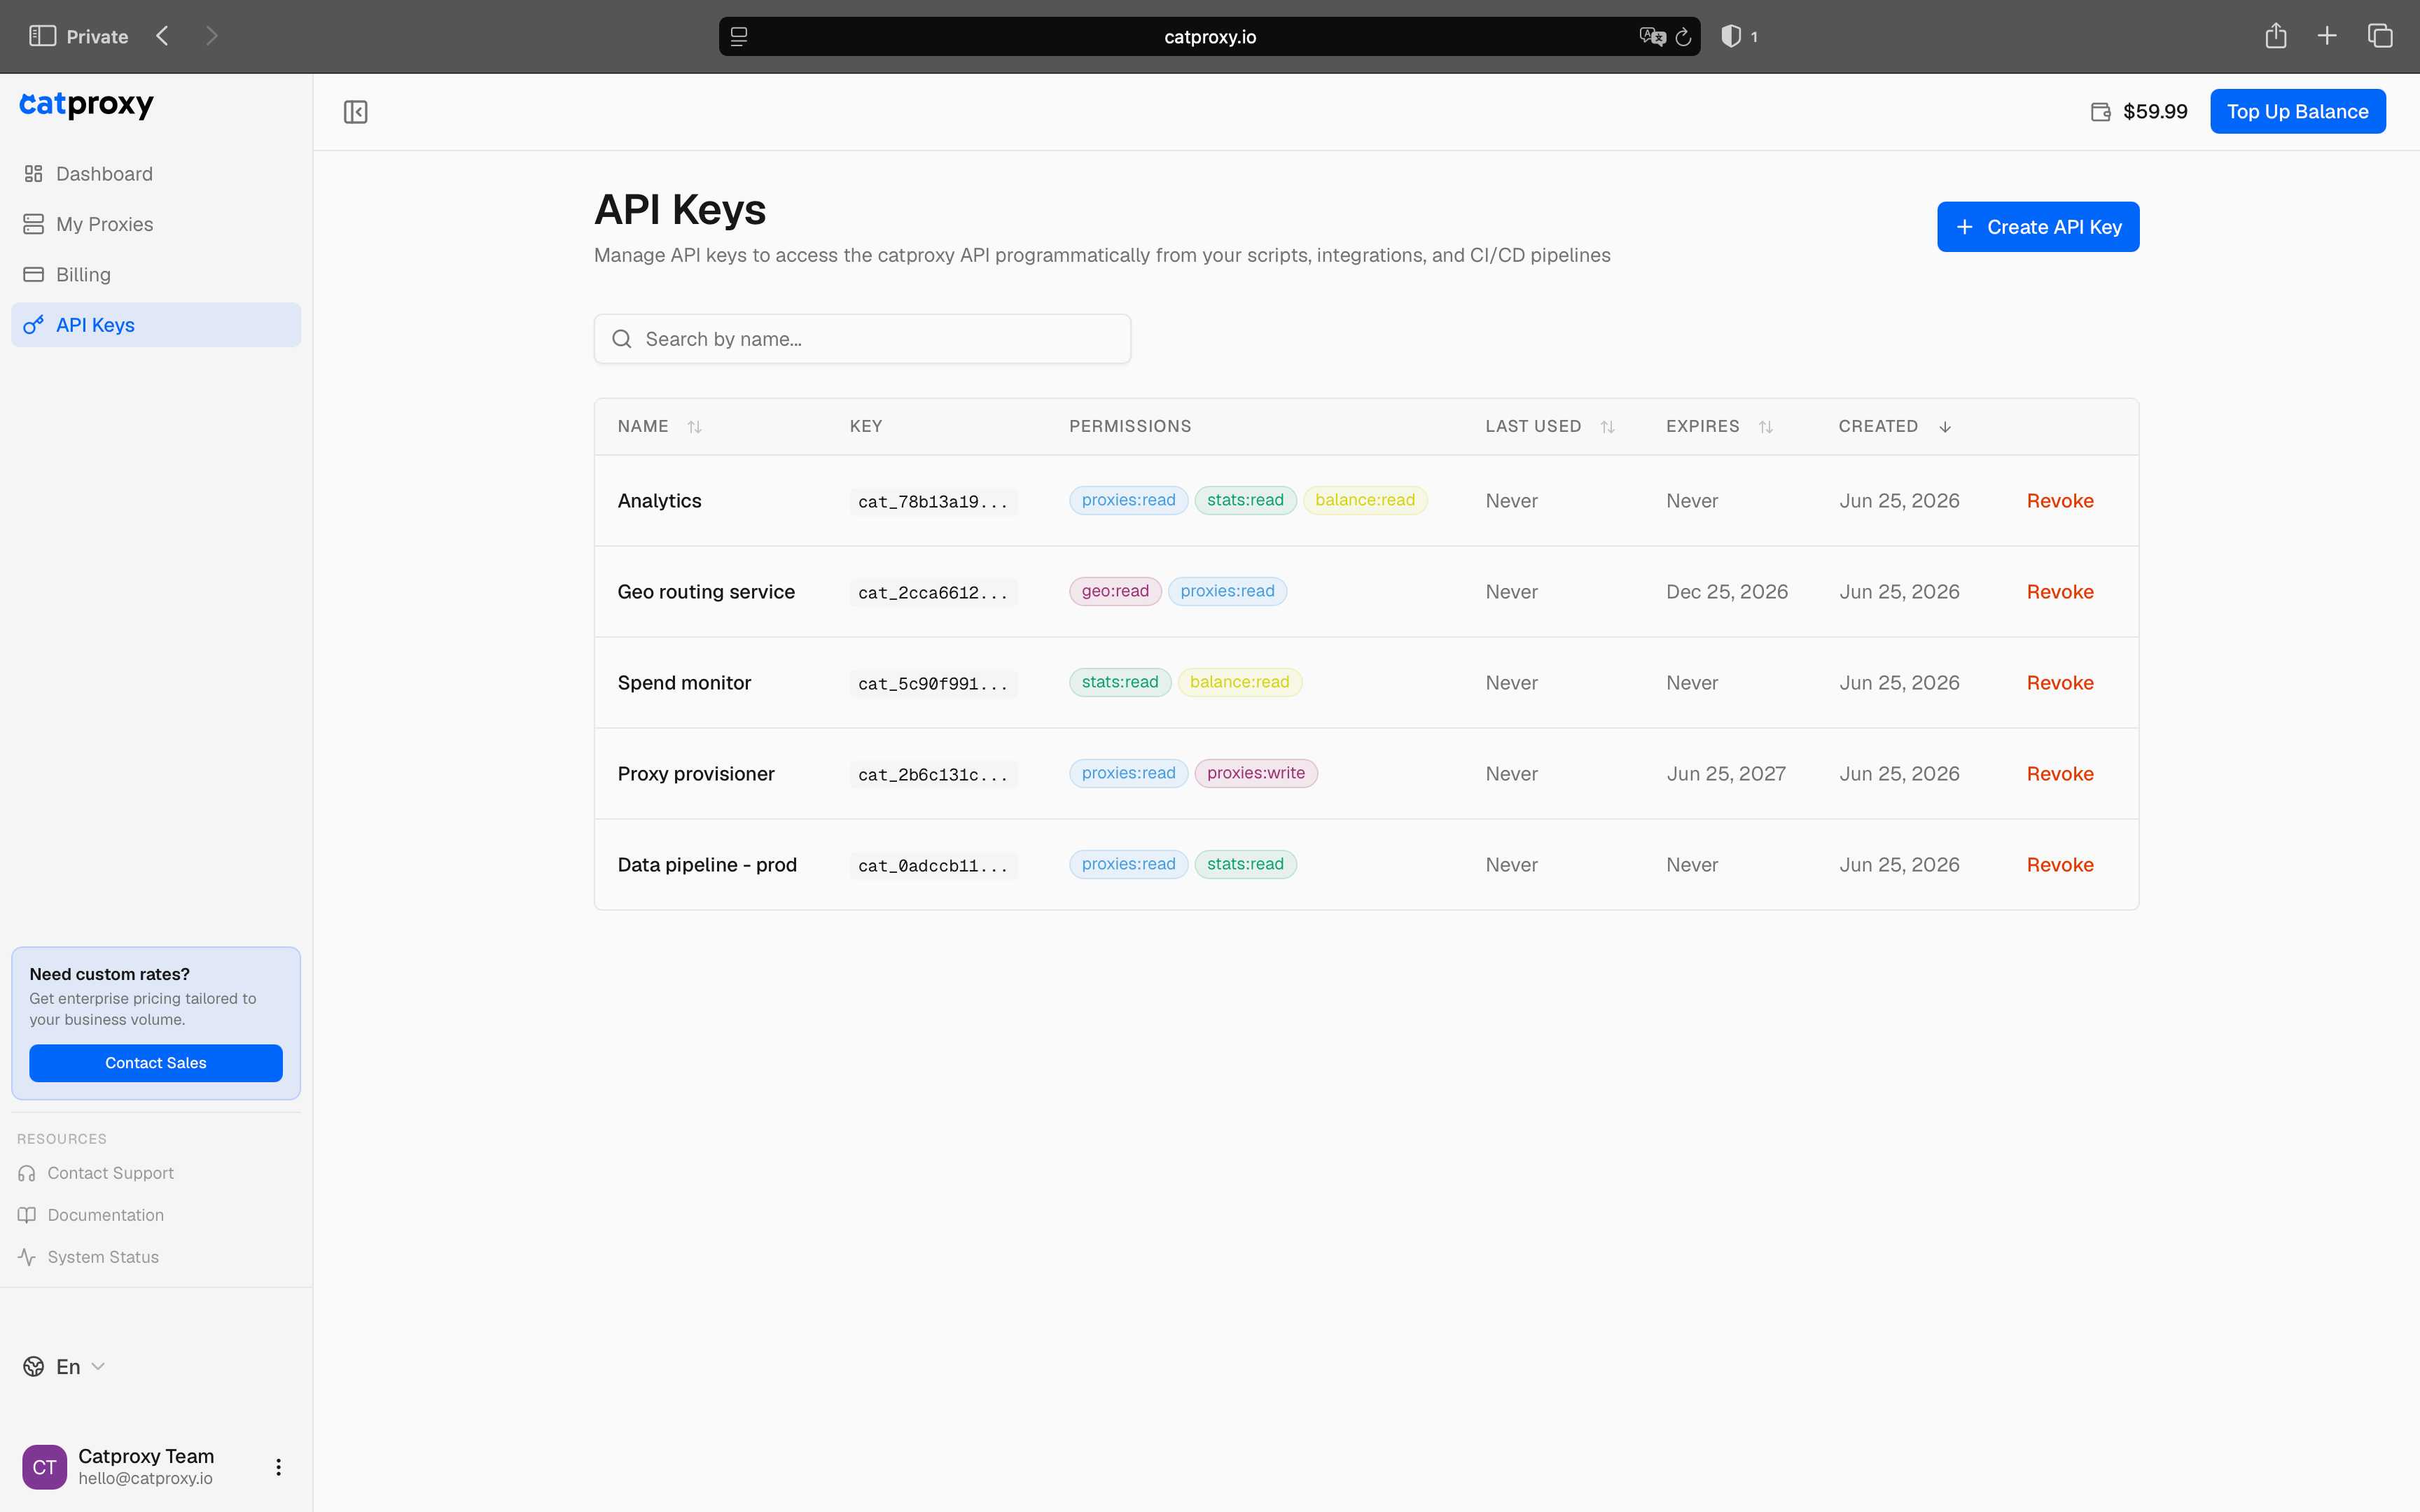Click the cat_0adccb11 key value
The height and width of the screenshot is (1512, 2420).
933,866
